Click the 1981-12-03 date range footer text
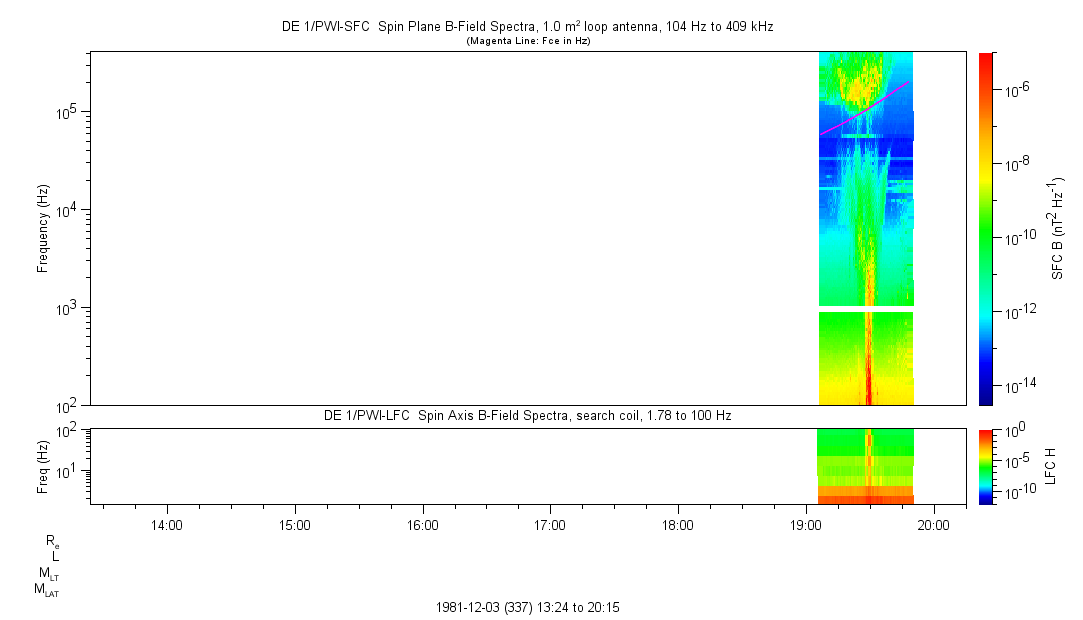 (529, 607)
